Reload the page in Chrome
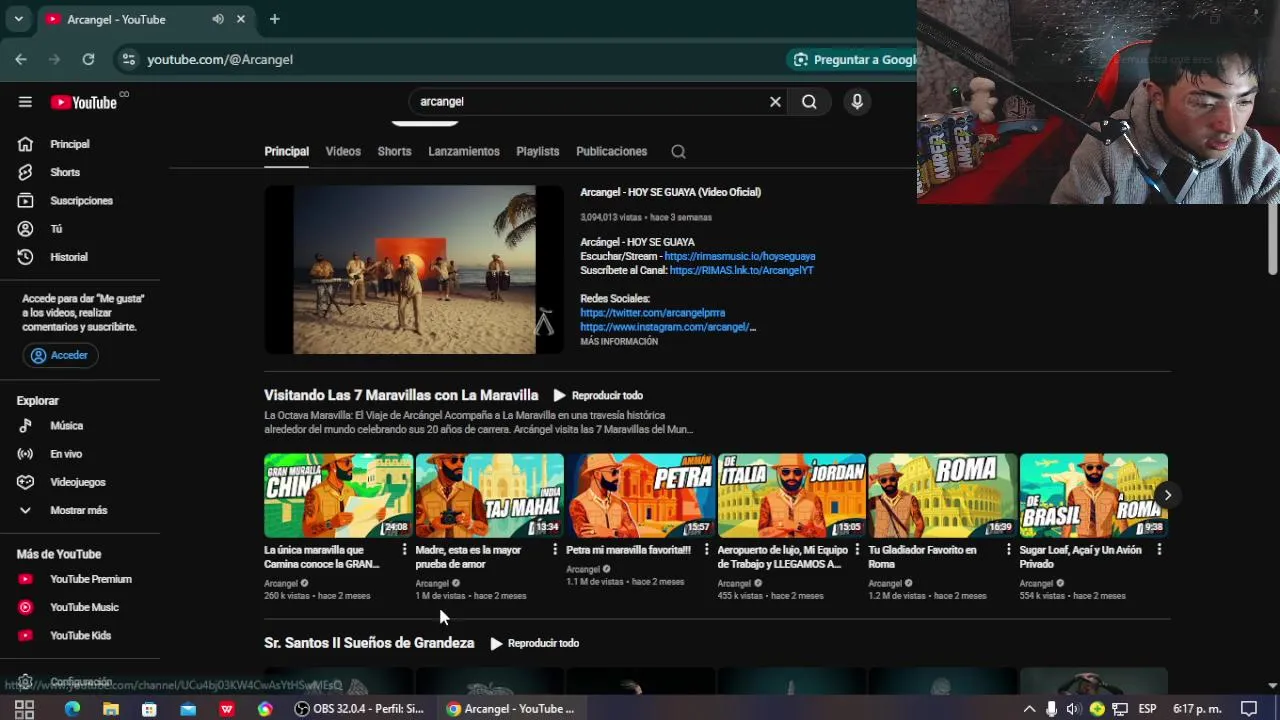 pyautogui.click(x=88, y=59)
